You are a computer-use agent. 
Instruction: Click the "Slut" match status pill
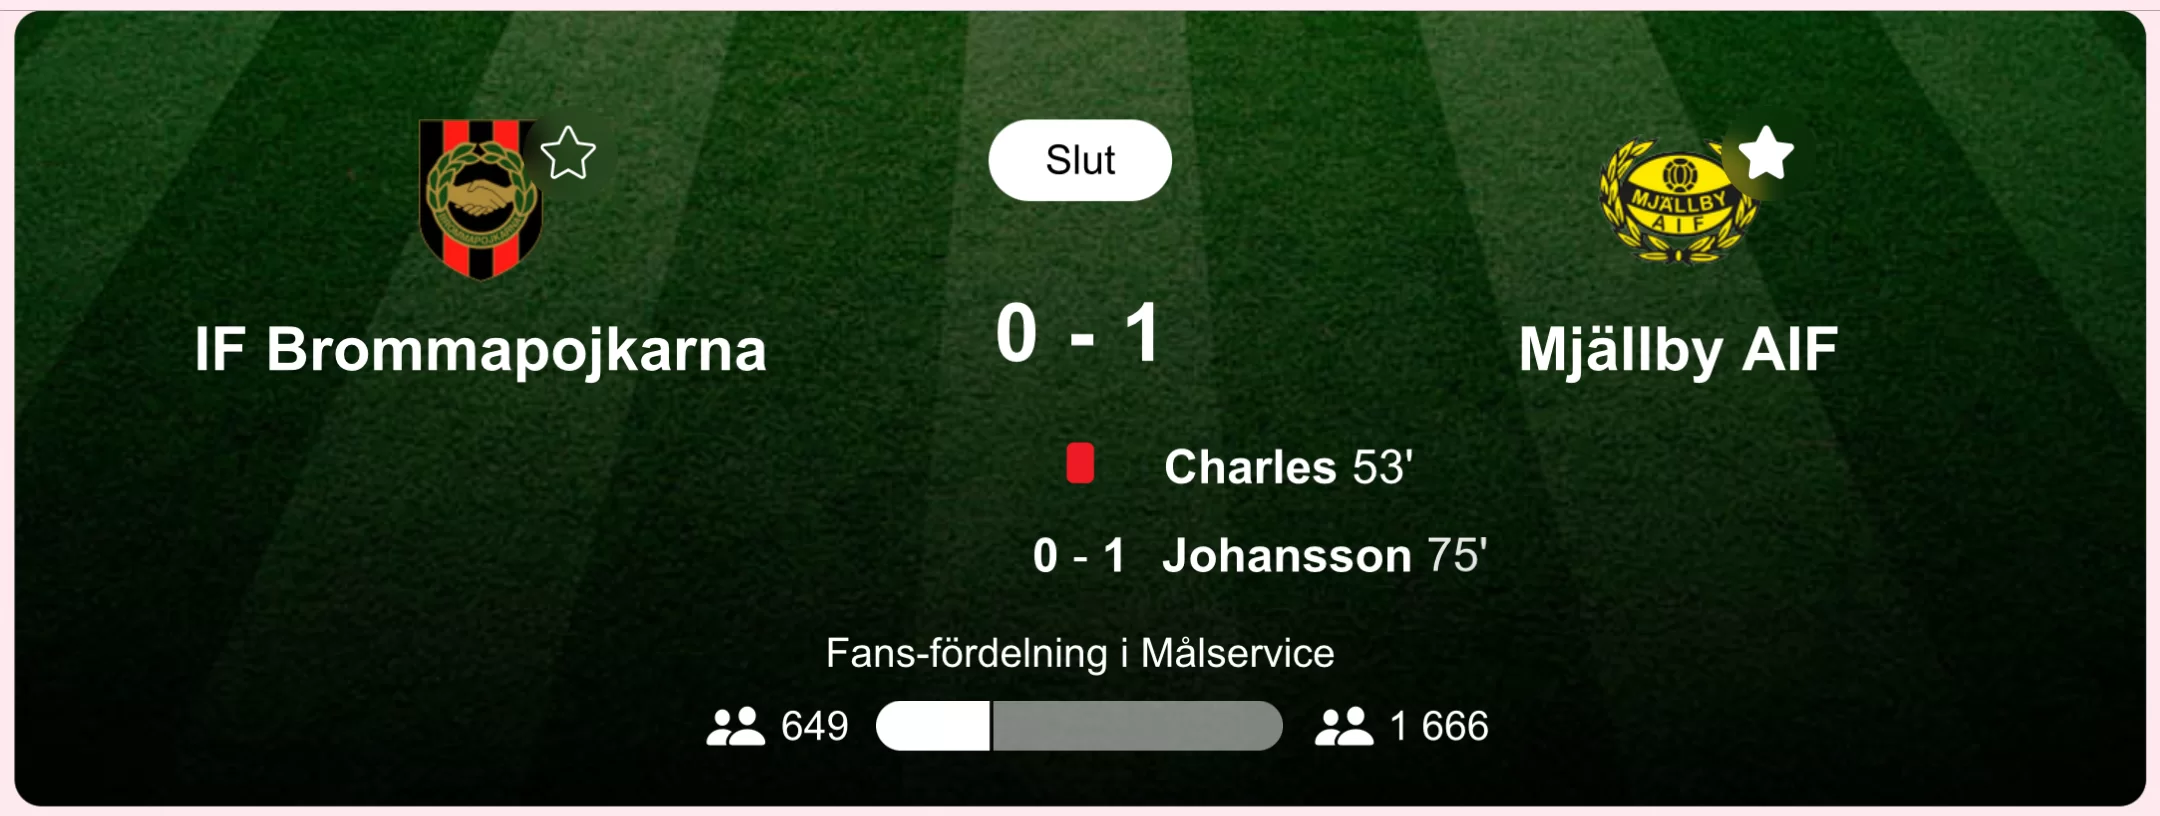(x=1080, y=160)
